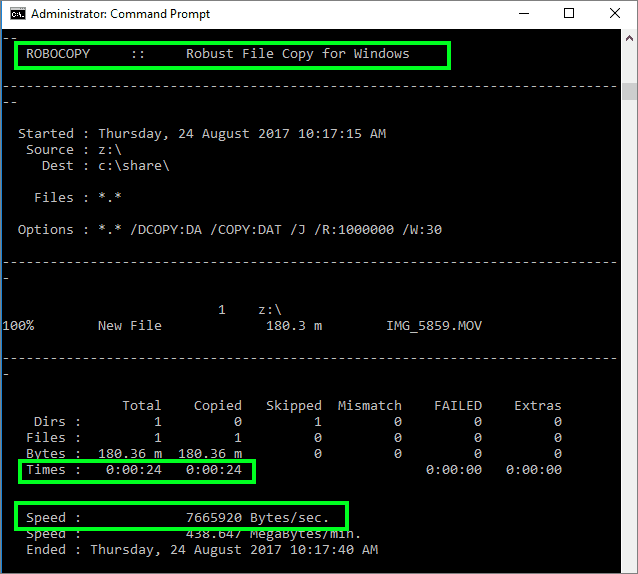Viewport: 638px width, 574px height.
Task: Click the '/J' option
Action: [297, 230]
